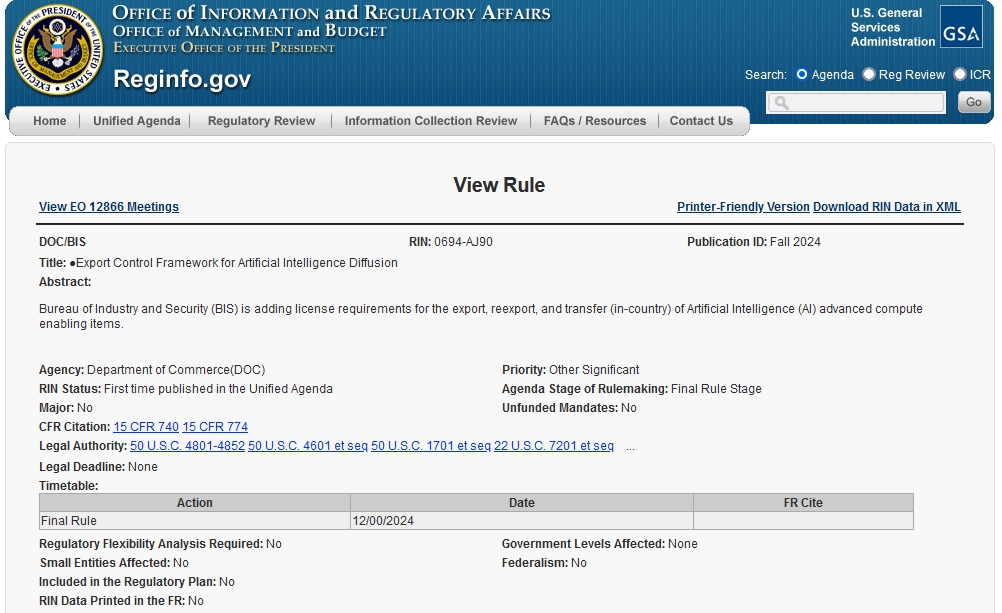Screen dimensions: 1002x613
Task: Open the 15 CFR 740 citation link
Action: point(146,426)
